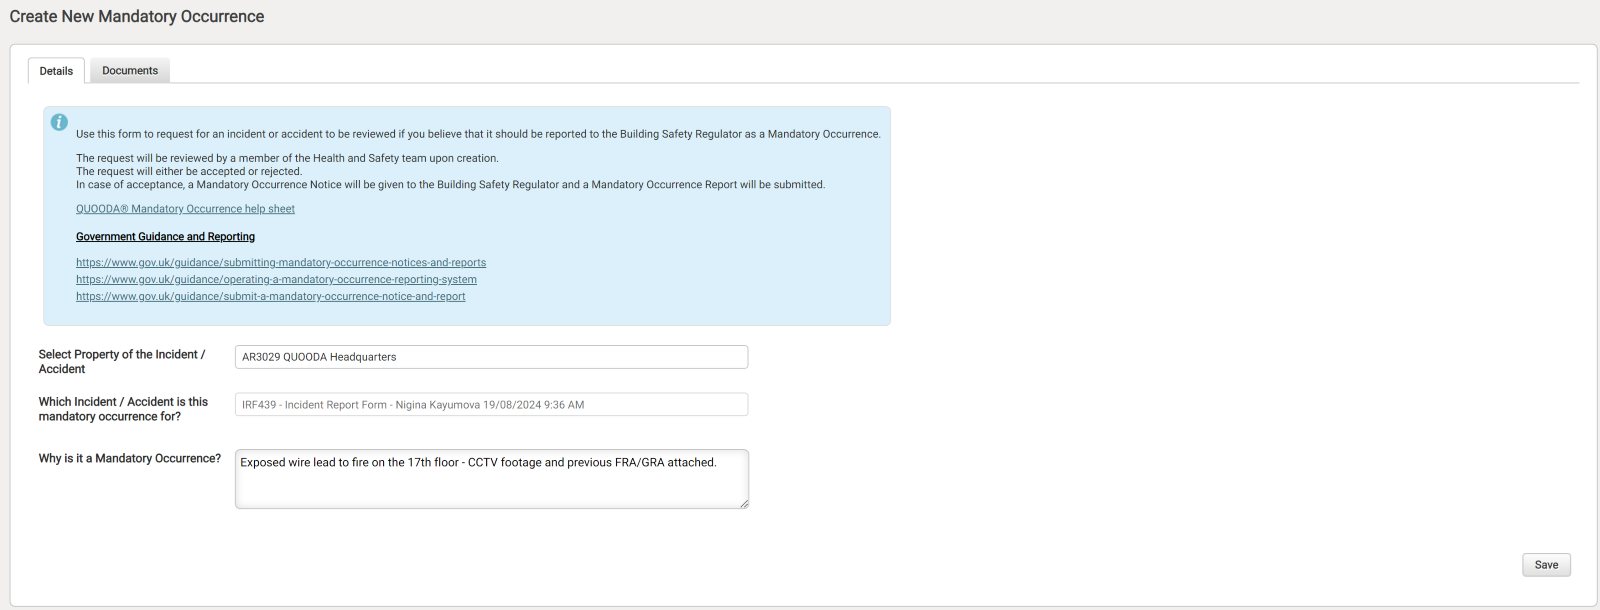Click the Create New Mandatory Occurrence title
Image resolution: width=1600 pixels, height=610 pixels.
(x=137, y=17)
